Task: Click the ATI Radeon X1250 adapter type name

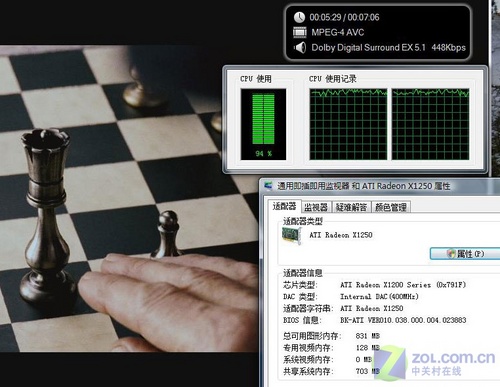Action: click(341, 235)
